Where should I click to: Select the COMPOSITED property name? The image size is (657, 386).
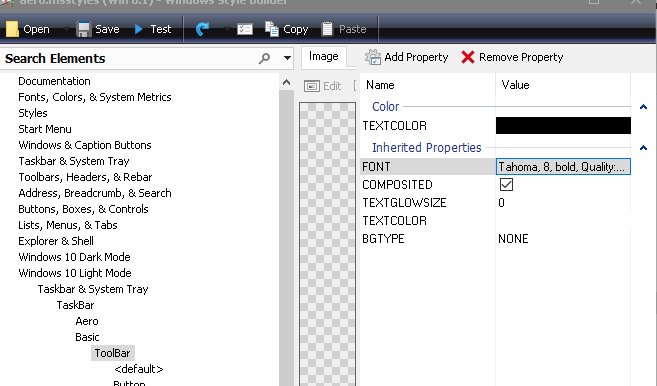[397, 185]
